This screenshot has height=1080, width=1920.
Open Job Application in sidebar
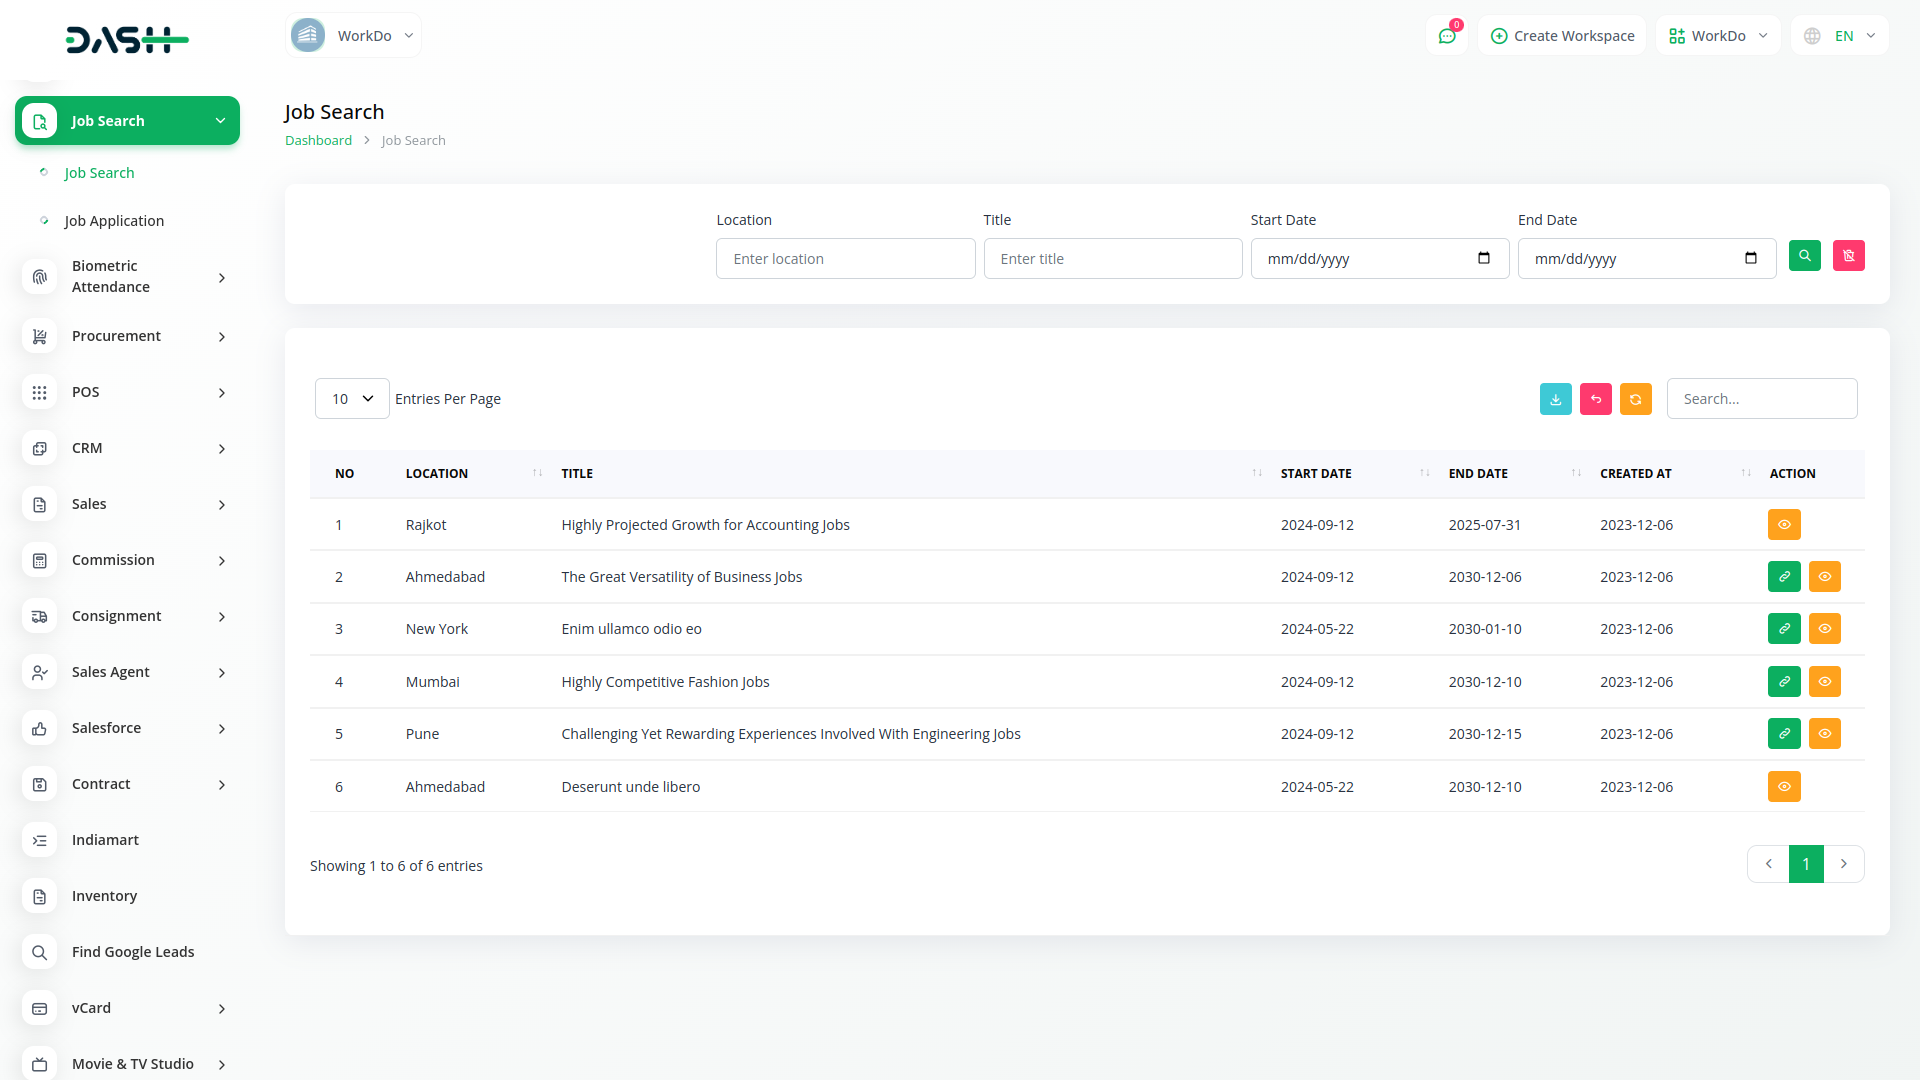(114, 221)
